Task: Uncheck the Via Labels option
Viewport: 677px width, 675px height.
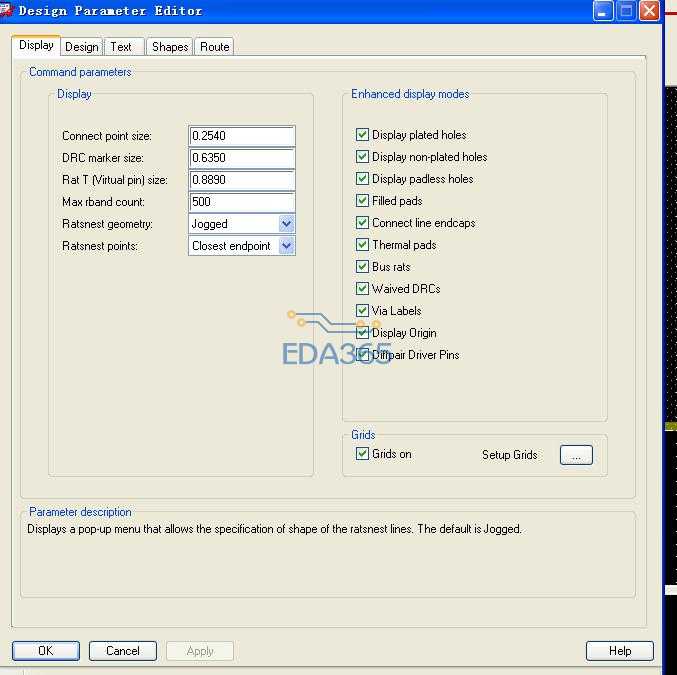Action: tap(362, 311)
